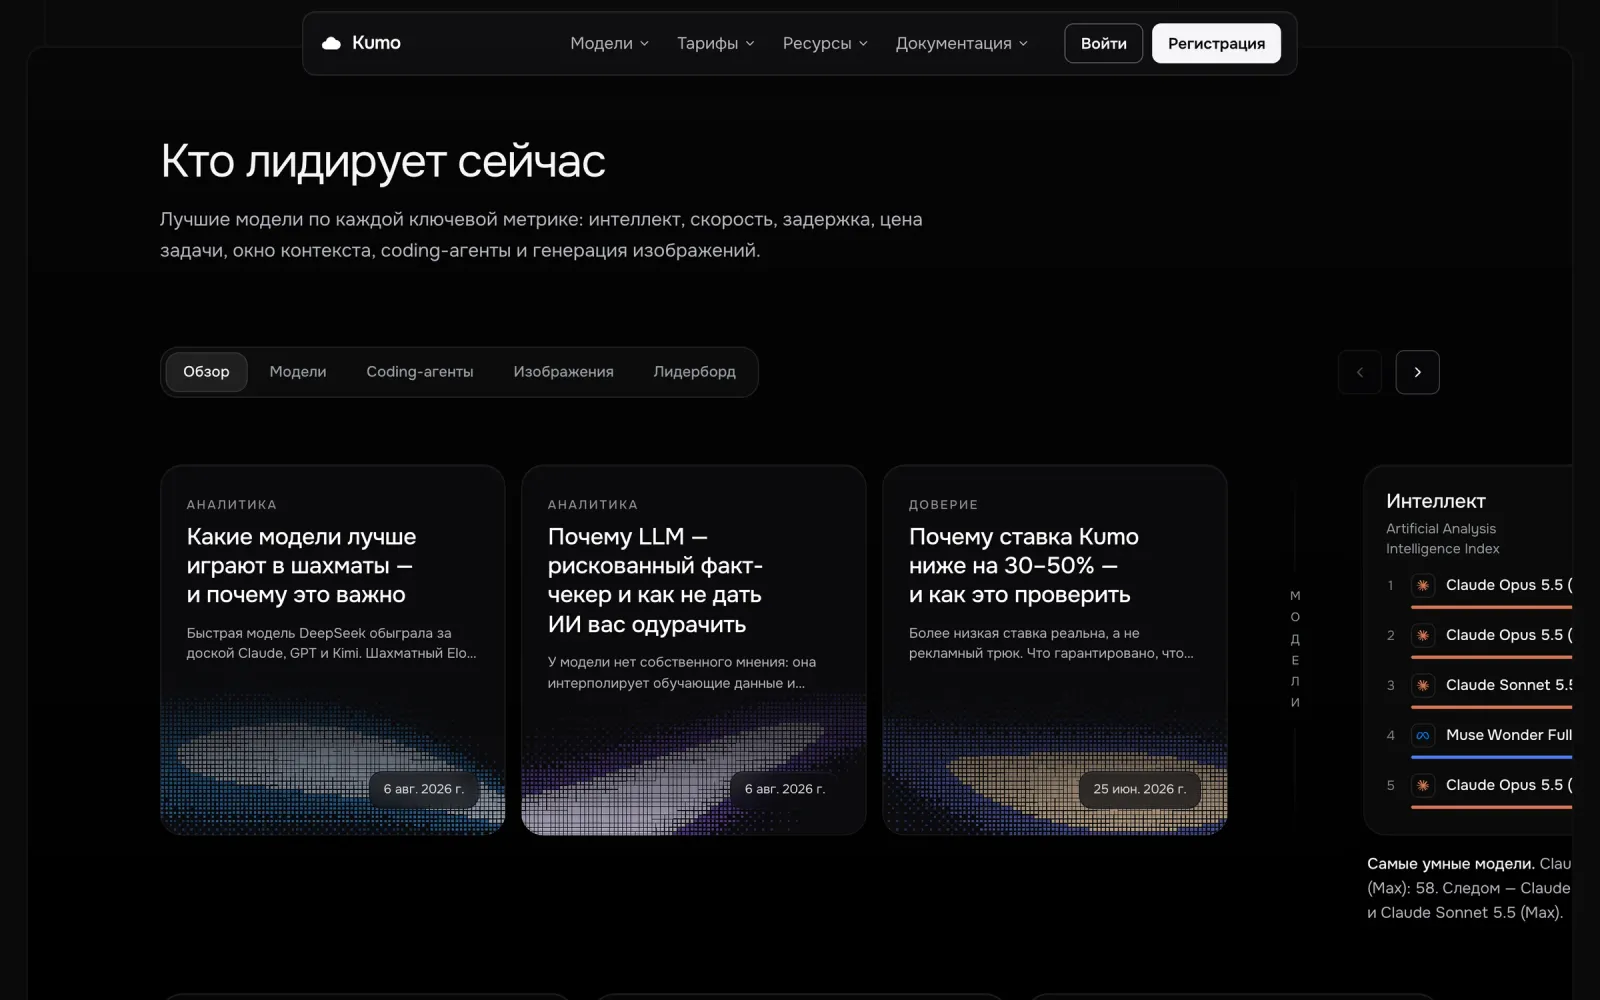Click the Регистрация button
Image resolution: width=1600 pixels, height=1000 pixels.
(1216, 43)
